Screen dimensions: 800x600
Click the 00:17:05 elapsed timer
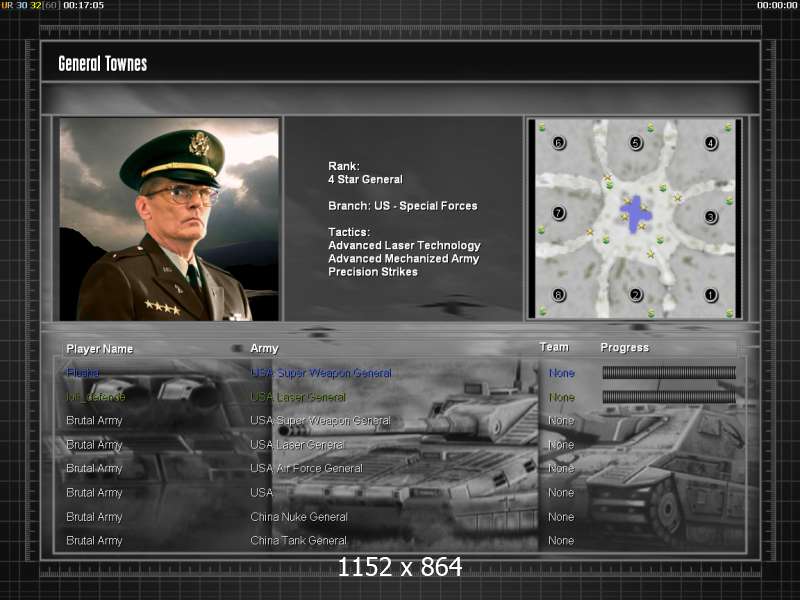point(83,5)
